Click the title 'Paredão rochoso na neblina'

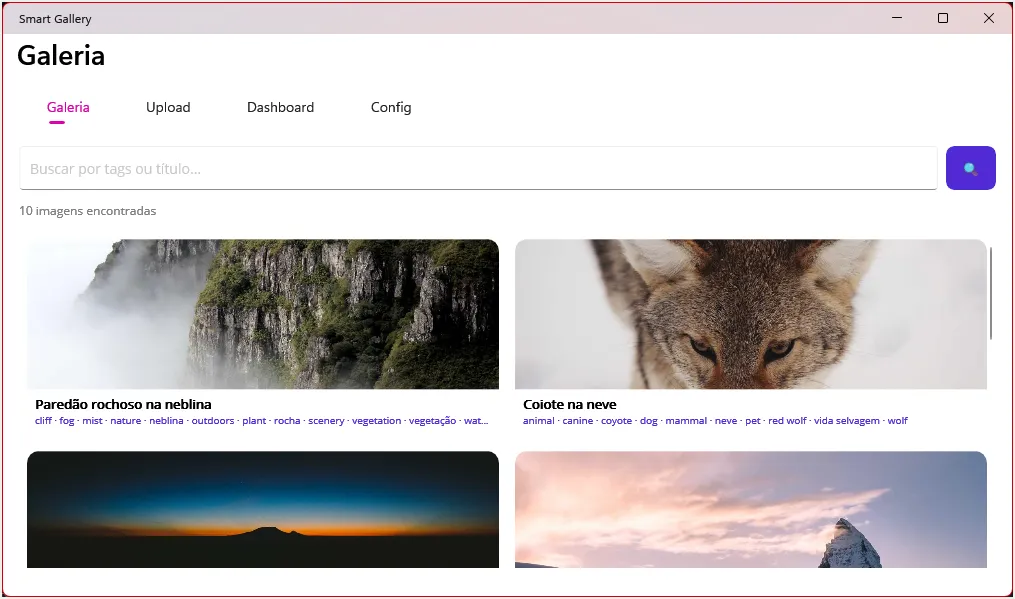123,404
